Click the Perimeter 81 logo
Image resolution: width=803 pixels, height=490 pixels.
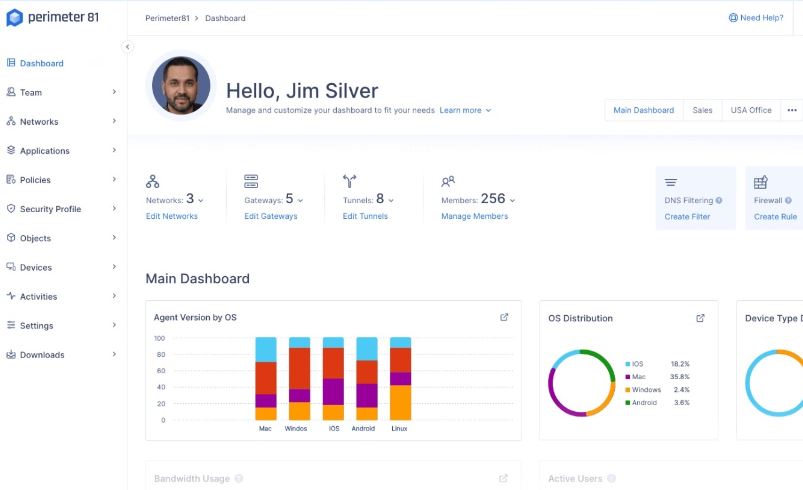click(x=52, y=17)
